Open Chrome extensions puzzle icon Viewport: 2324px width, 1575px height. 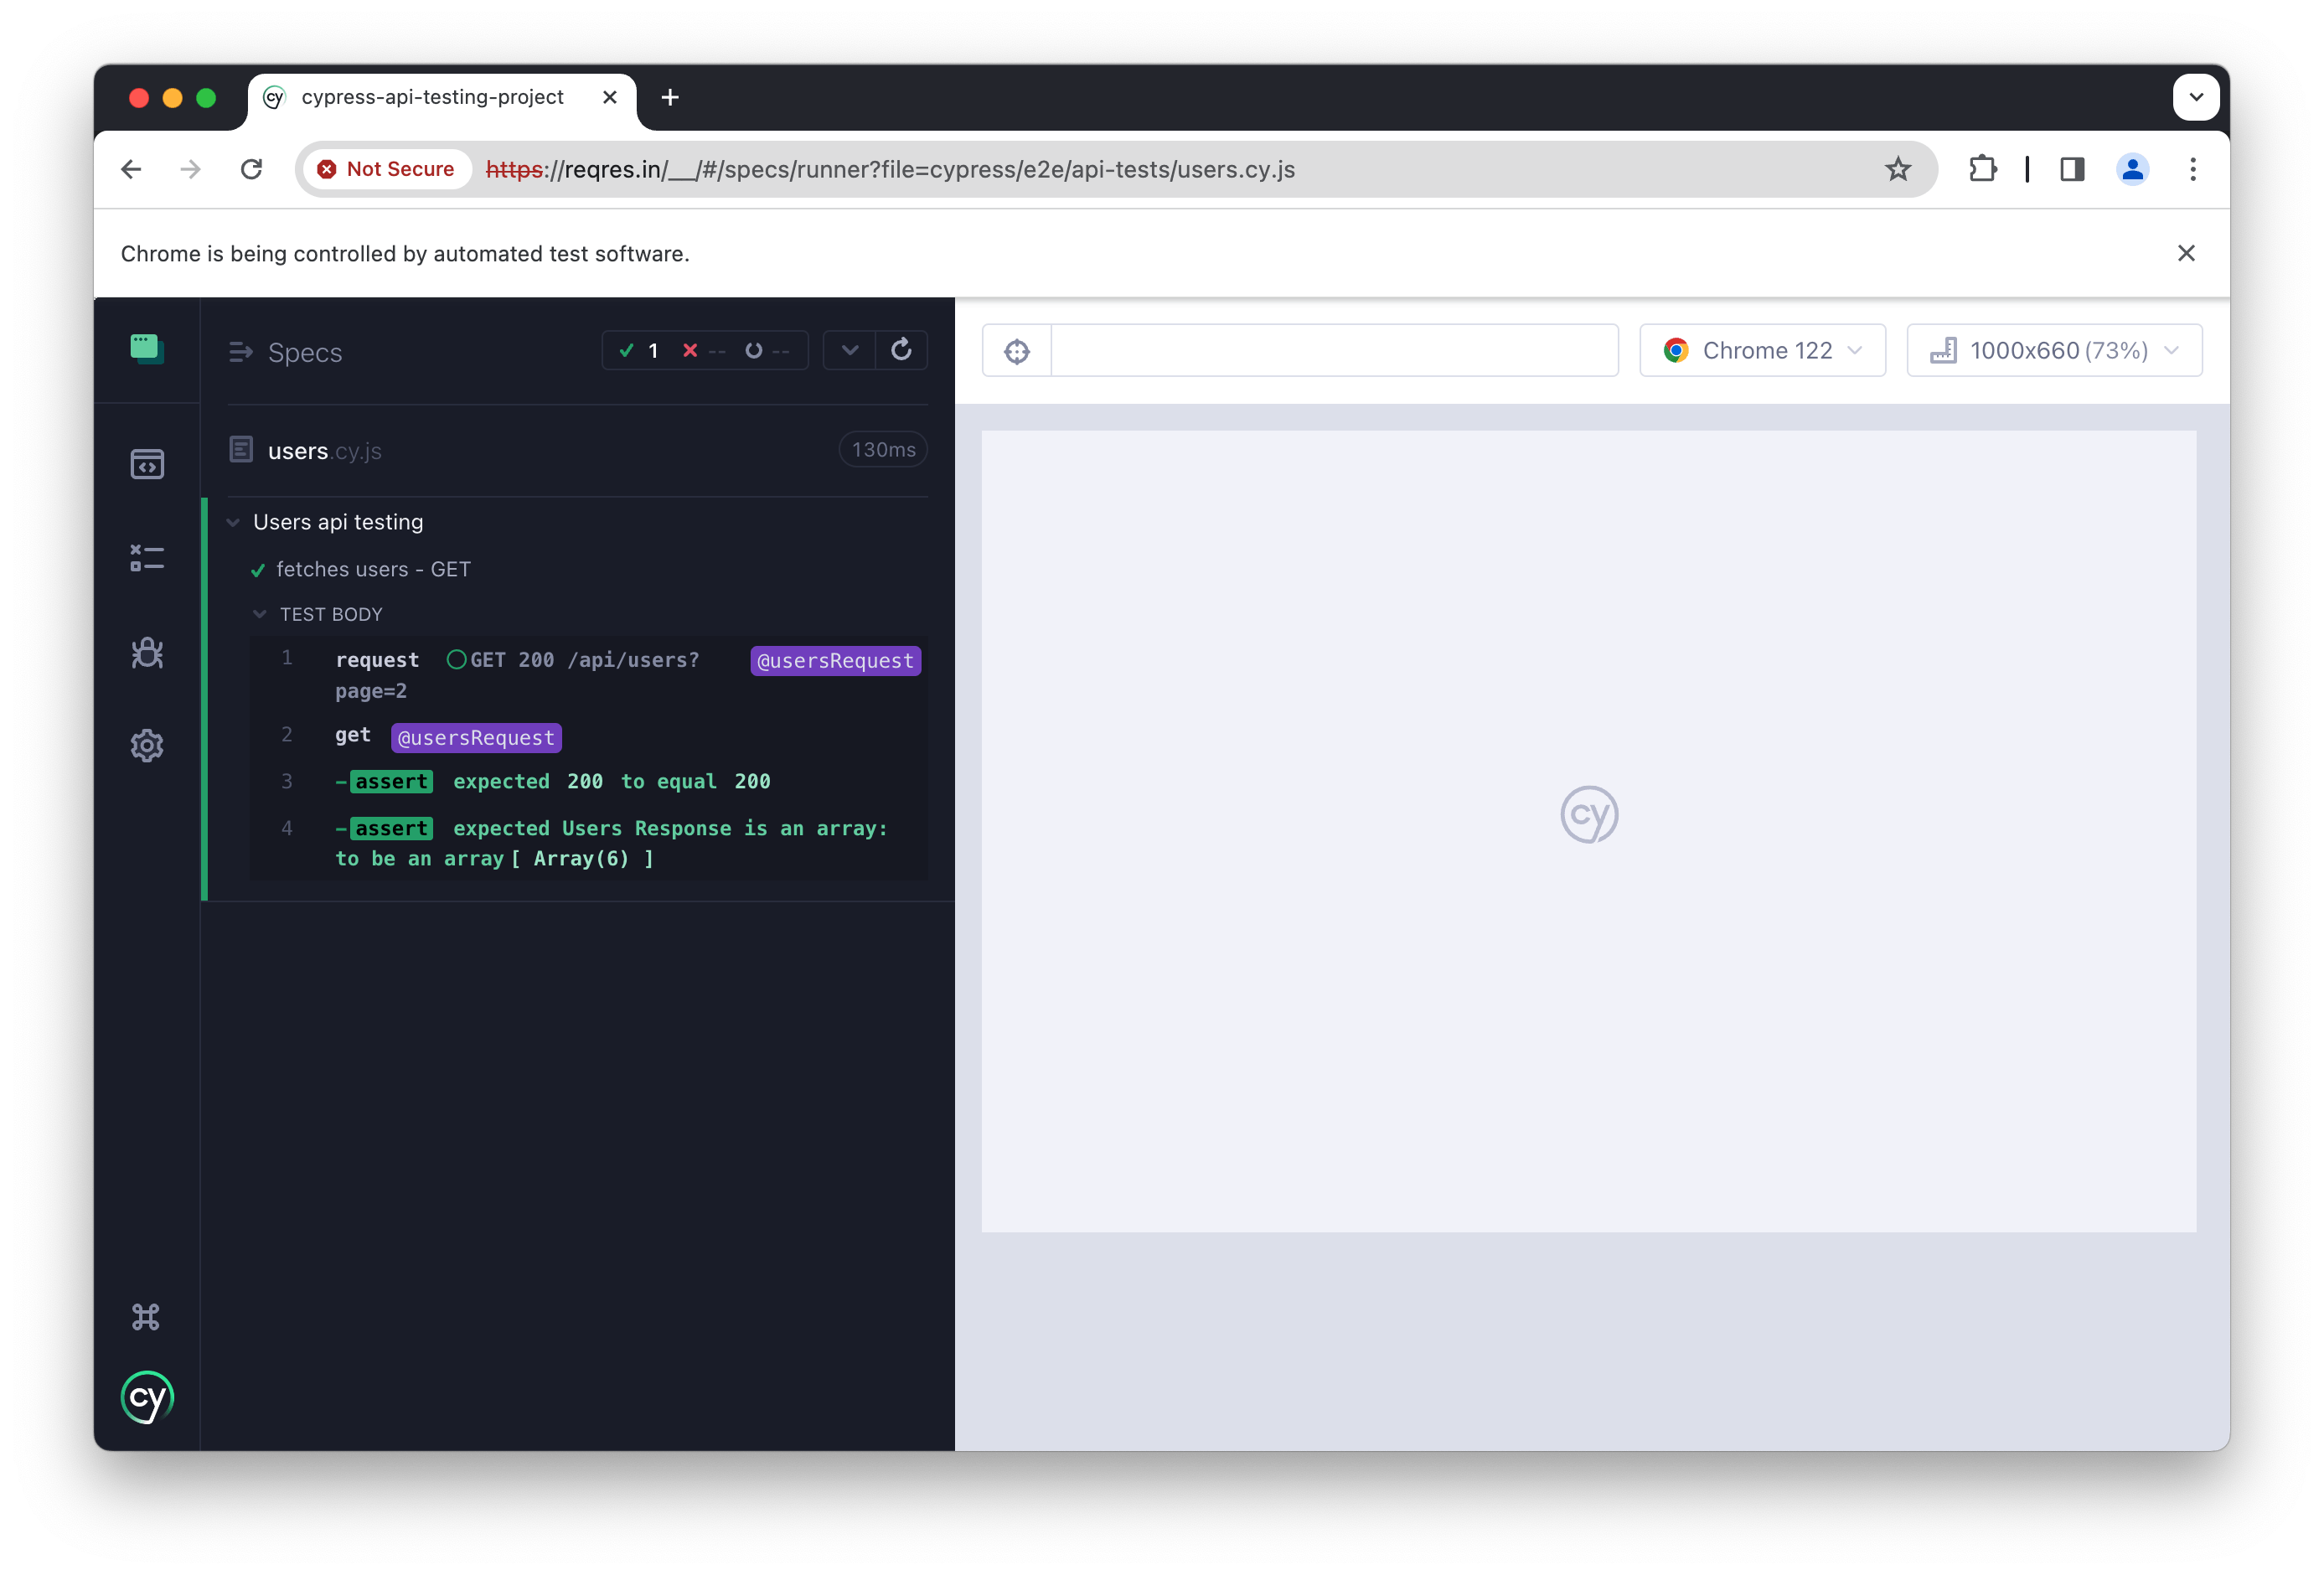(x=1982, y=169)
